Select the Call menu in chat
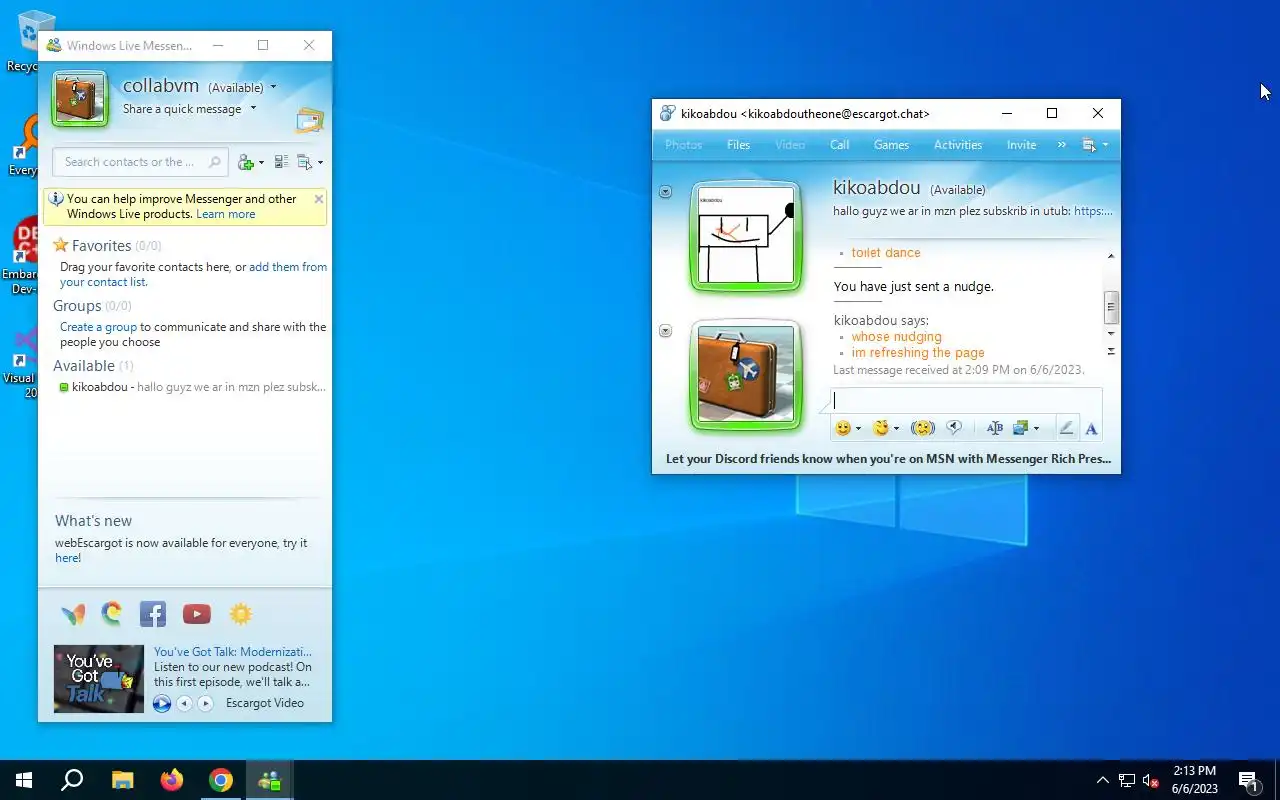 (x=840, y=145)
